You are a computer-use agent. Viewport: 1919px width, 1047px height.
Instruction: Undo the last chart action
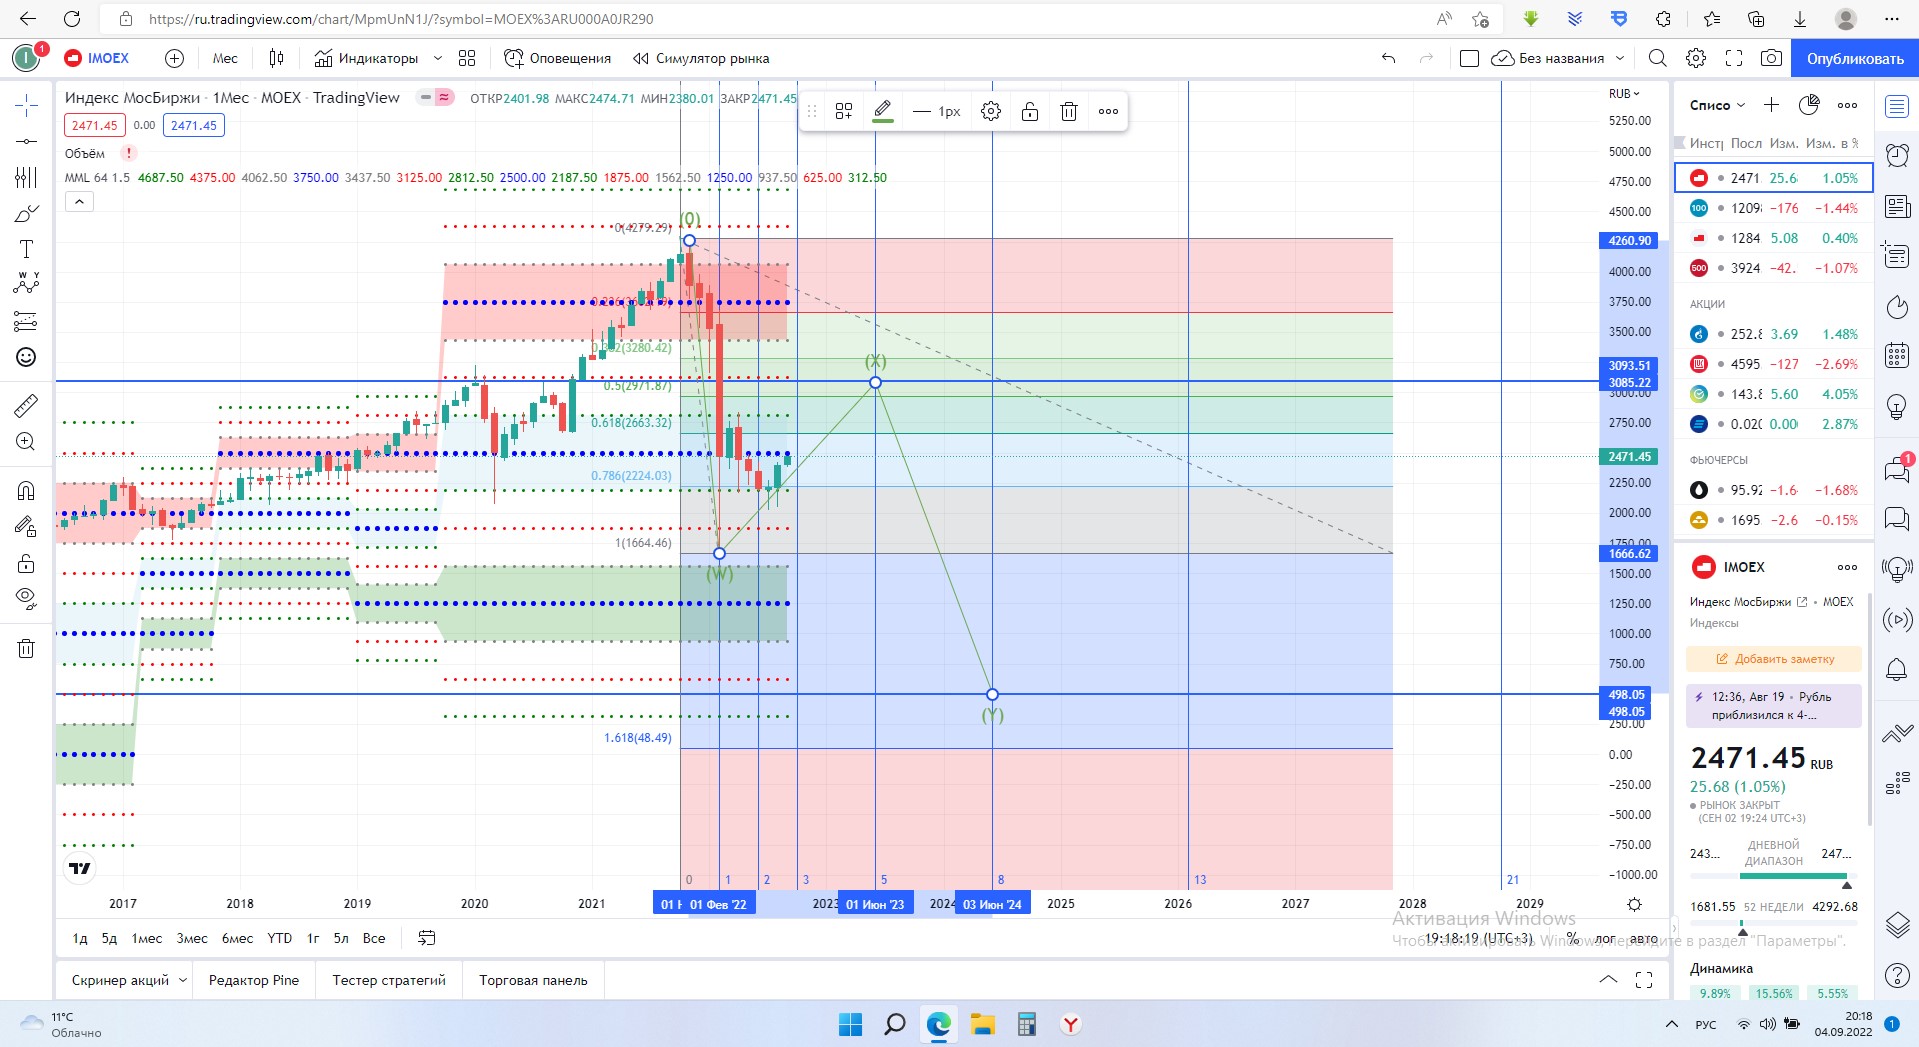[1388, 58]
